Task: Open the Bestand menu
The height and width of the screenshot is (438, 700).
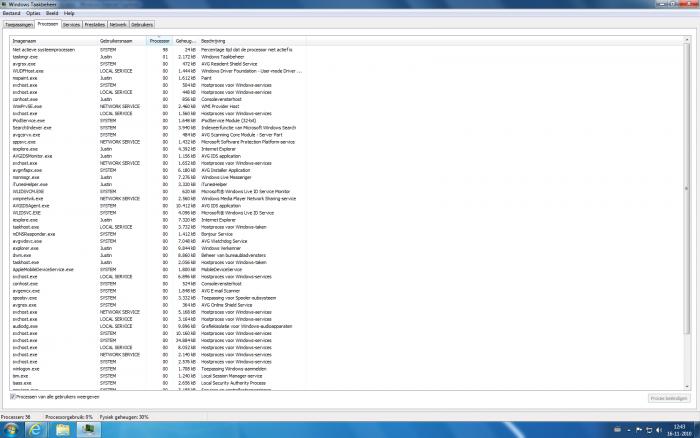Action: (11, 13)
